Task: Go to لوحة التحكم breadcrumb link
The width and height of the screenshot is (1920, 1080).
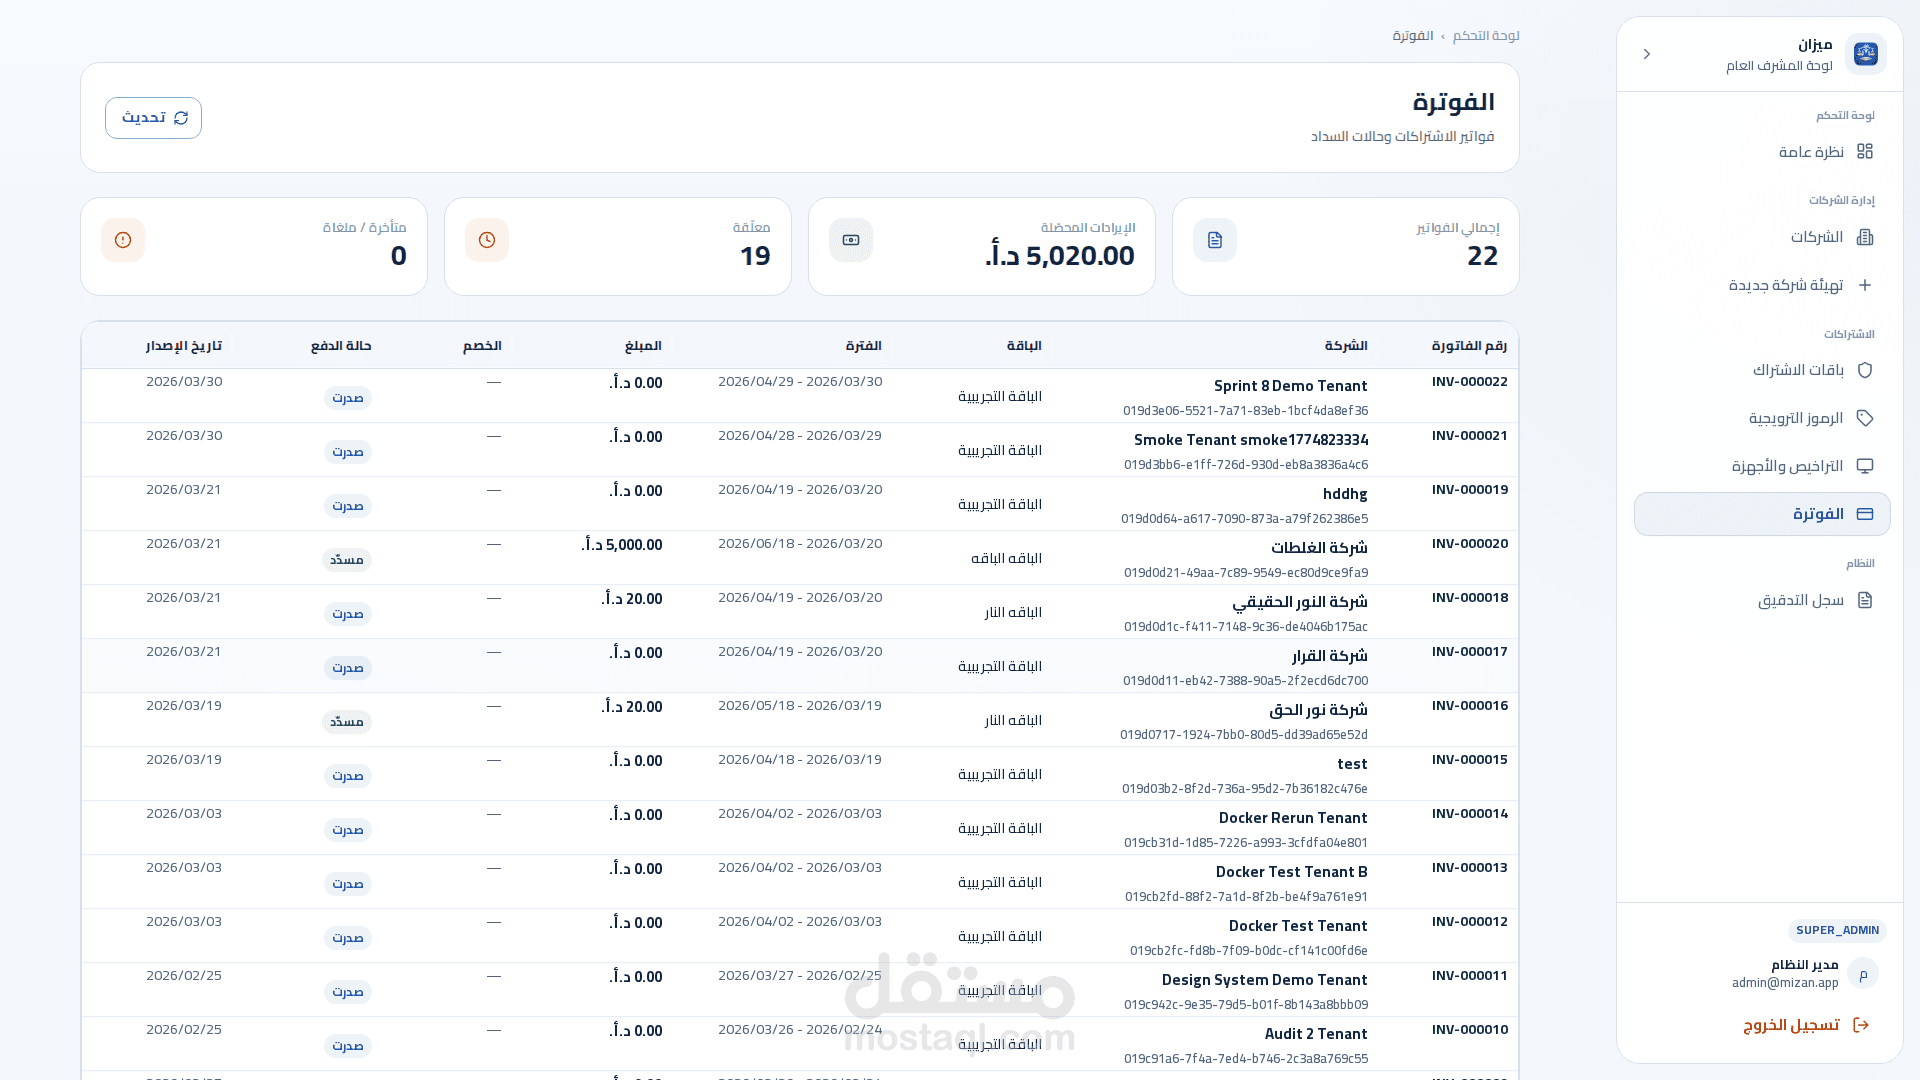Action: pyautogui.click(x=1485, y=36)
